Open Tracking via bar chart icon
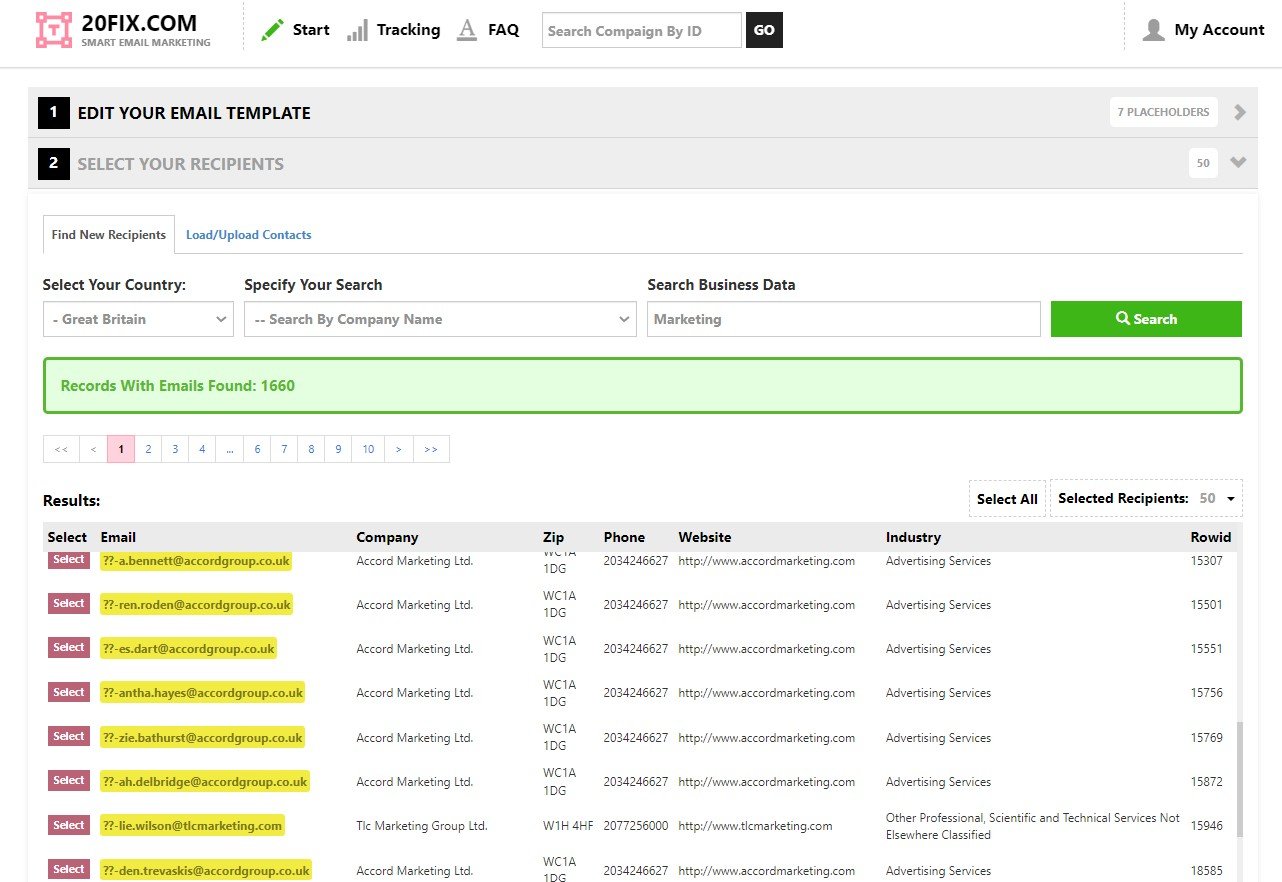Screen dimensions: 1282x882 [x=357, y=30]
